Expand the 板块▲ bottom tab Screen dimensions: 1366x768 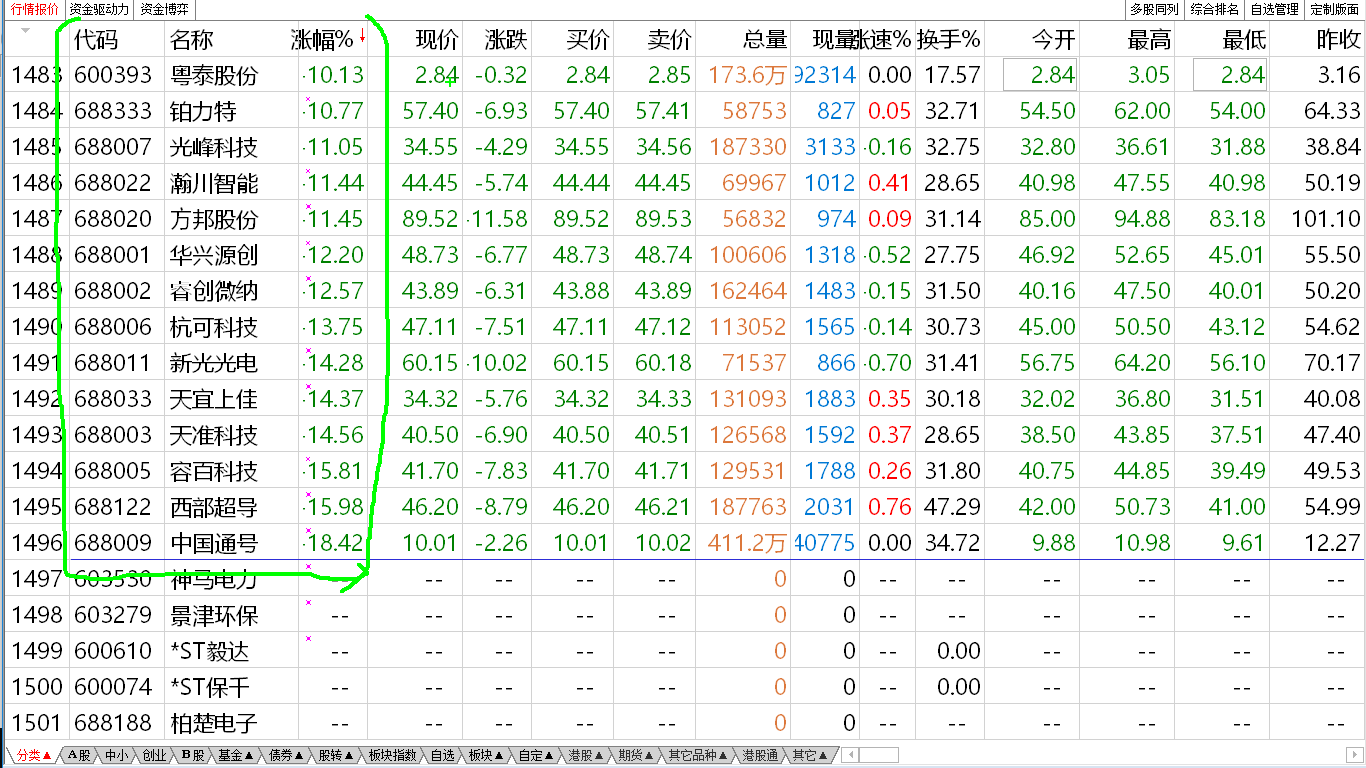point(487,755)
